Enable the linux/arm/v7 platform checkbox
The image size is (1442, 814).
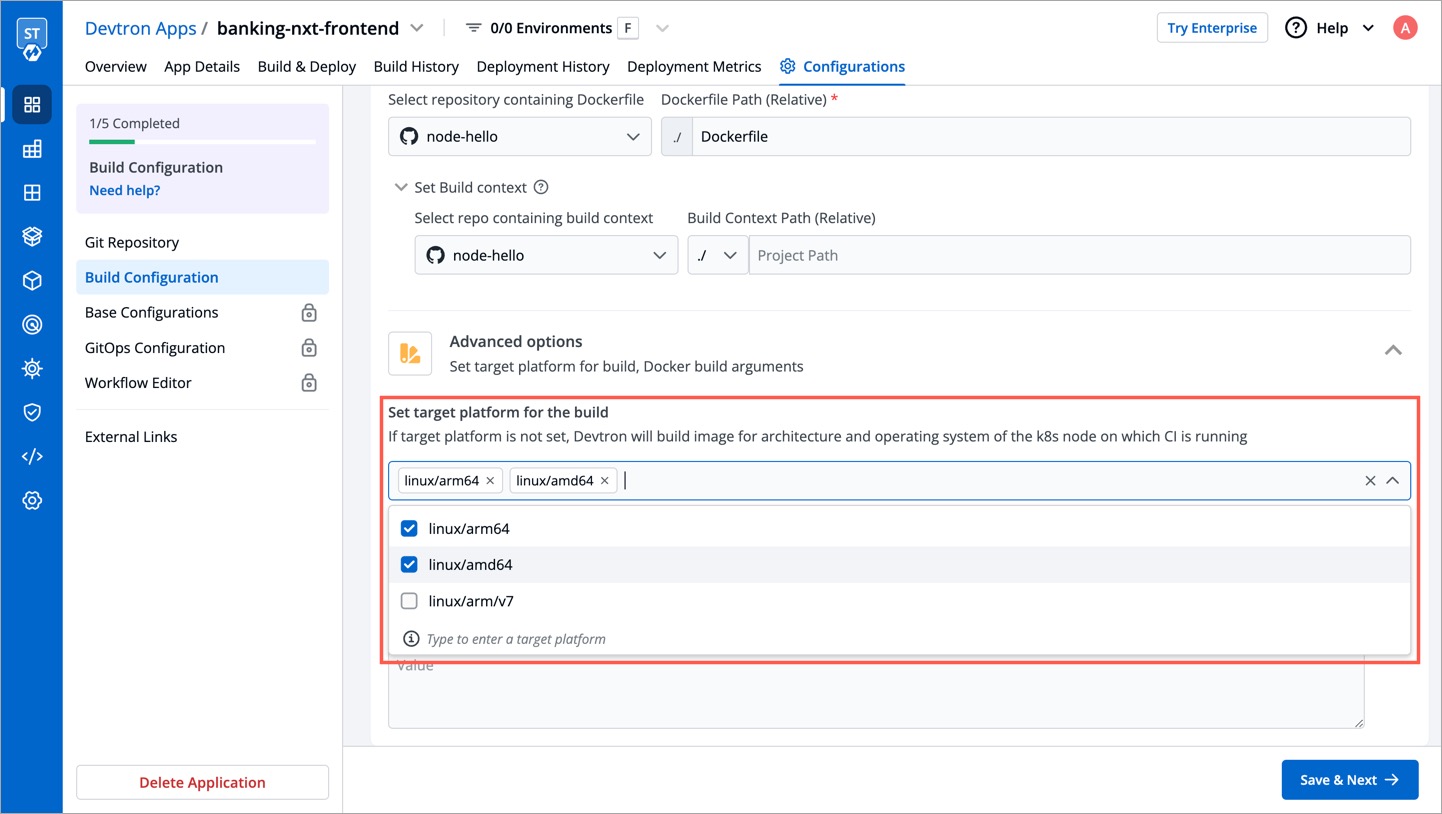point(409,601)
